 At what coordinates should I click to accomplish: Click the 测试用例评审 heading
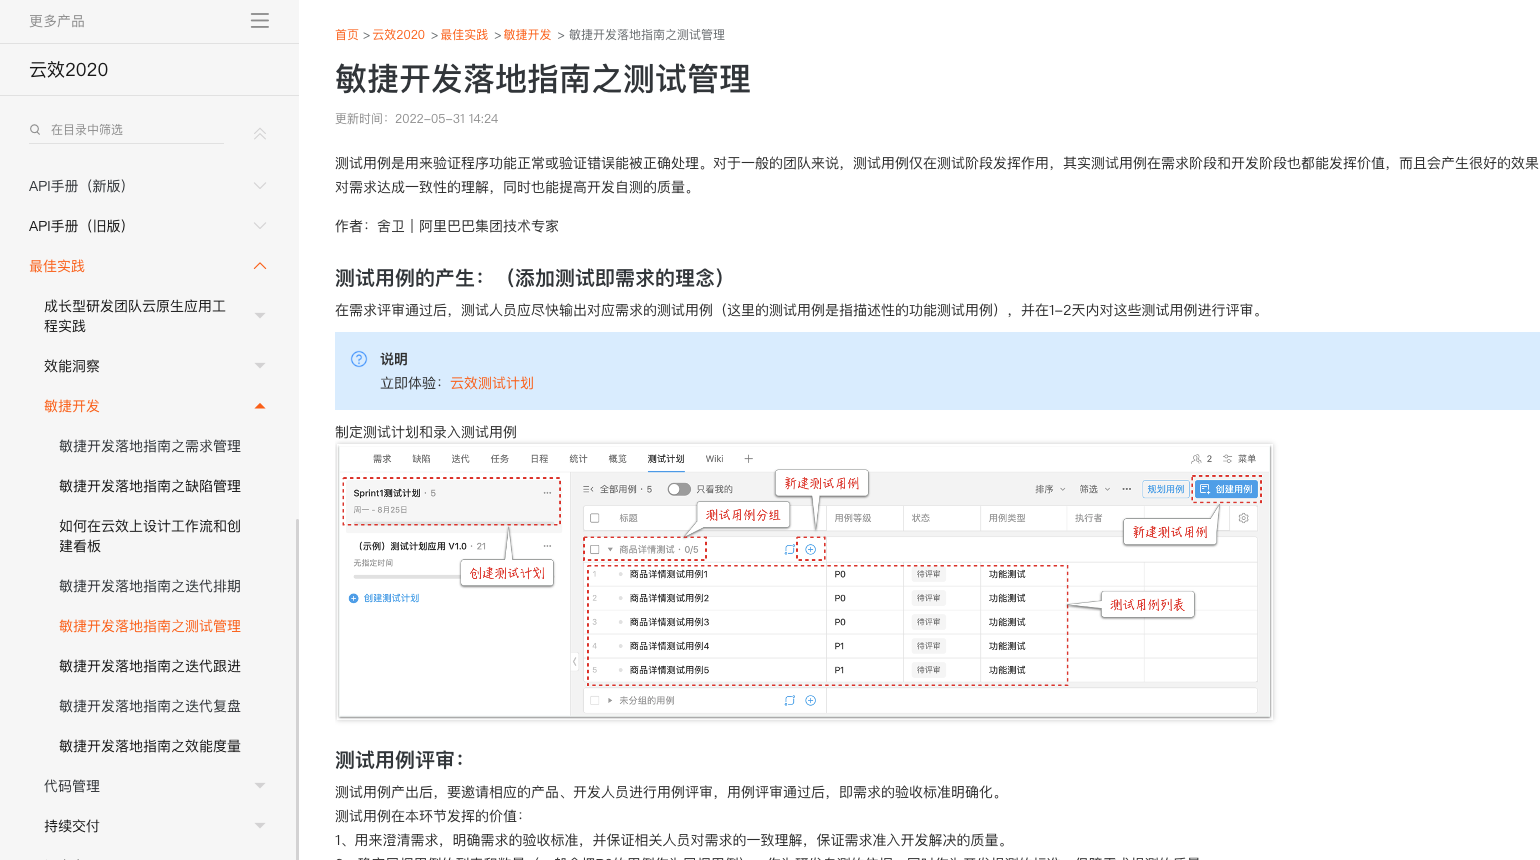pos(400,760)
